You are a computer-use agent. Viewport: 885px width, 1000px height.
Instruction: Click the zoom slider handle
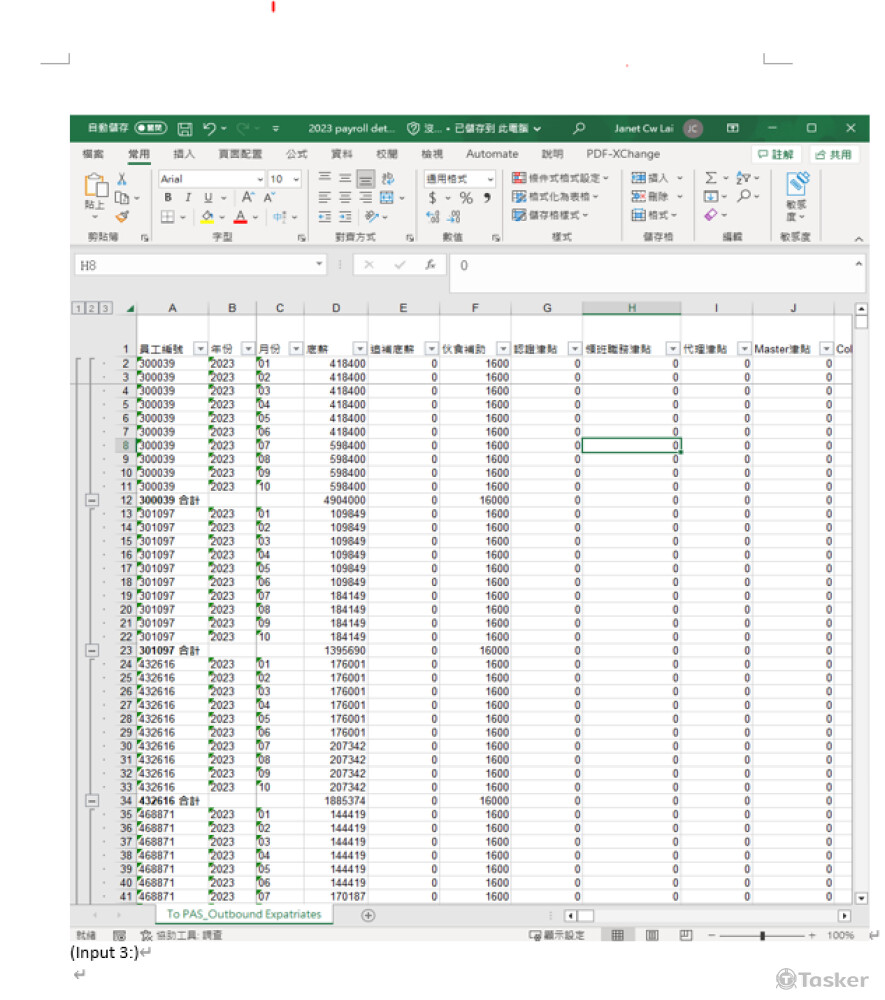click(x=762, y=935)
